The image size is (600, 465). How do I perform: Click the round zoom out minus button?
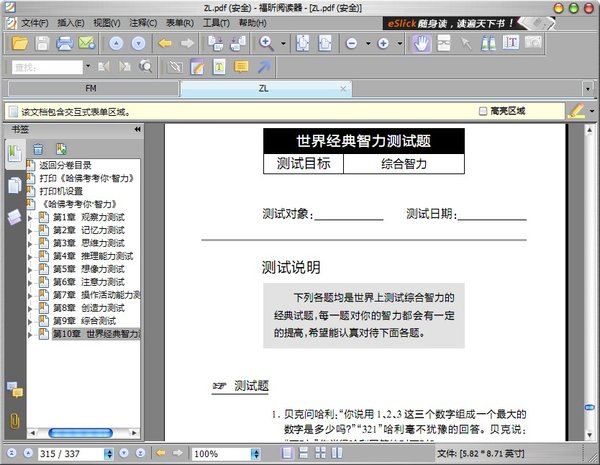click(x=351, y=43)
